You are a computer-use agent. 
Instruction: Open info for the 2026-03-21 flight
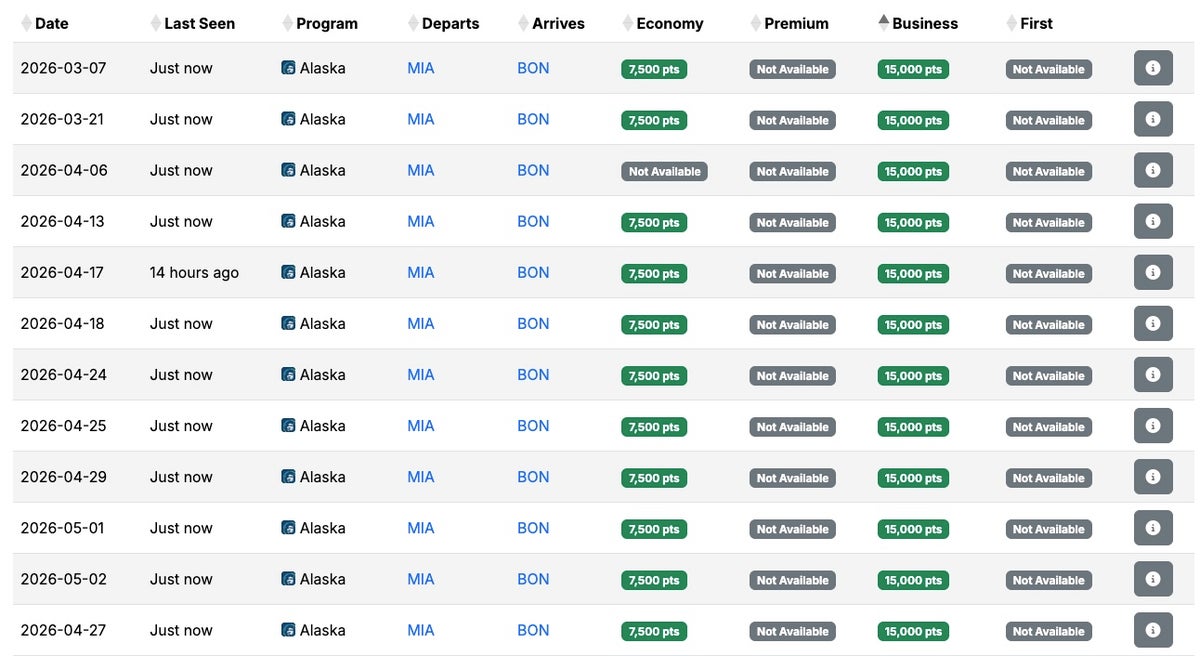1152,119
